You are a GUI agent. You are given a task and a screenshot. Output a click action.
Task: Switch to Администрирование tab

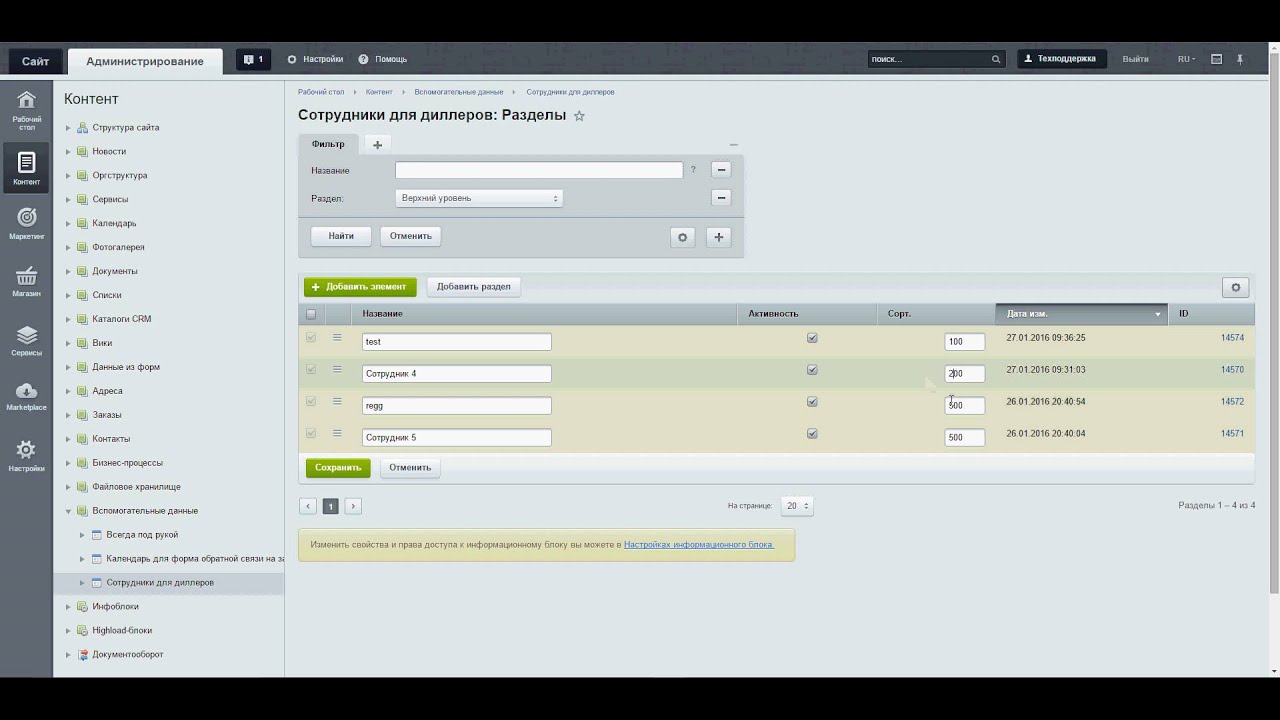pos(145,61)
